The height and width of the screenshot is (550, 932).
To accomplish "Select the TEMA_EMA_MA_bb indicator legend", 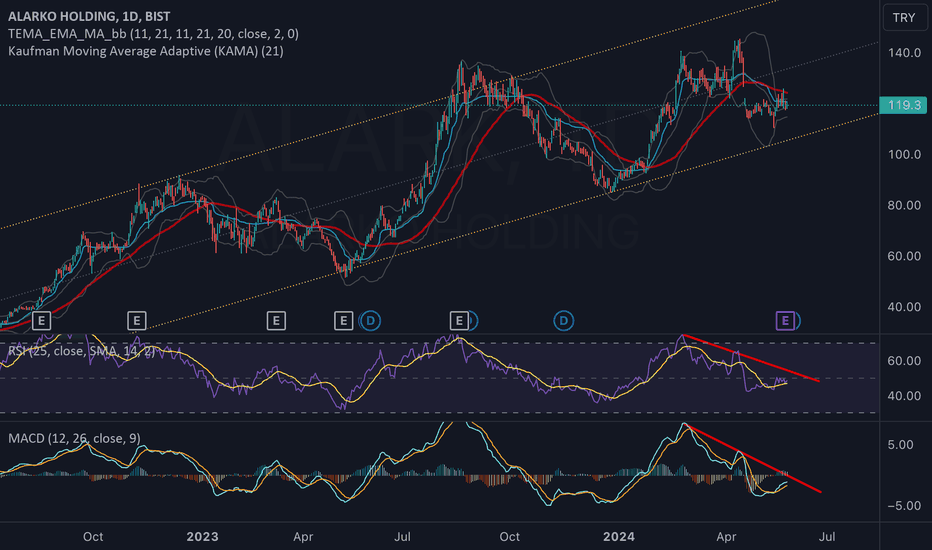I will point(153,34).
